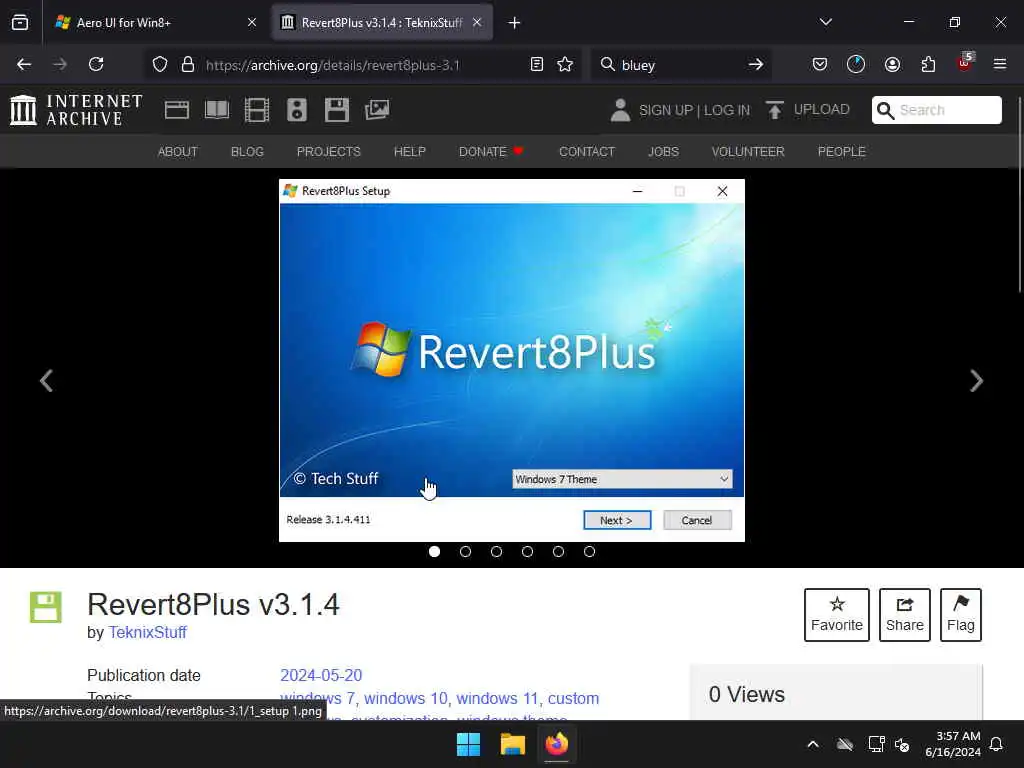
Task: Open the taskbar clock showing 3:57 AM
Action: point(953,744)
